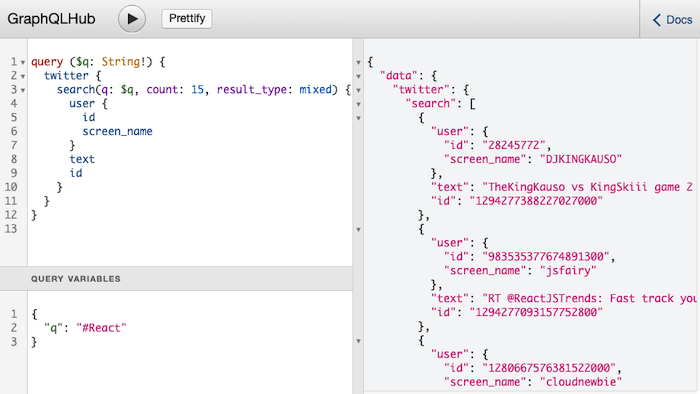Click the $q variable argument in search
The width and height of the screenshot is (700, 394).
(x=127, y=90)
